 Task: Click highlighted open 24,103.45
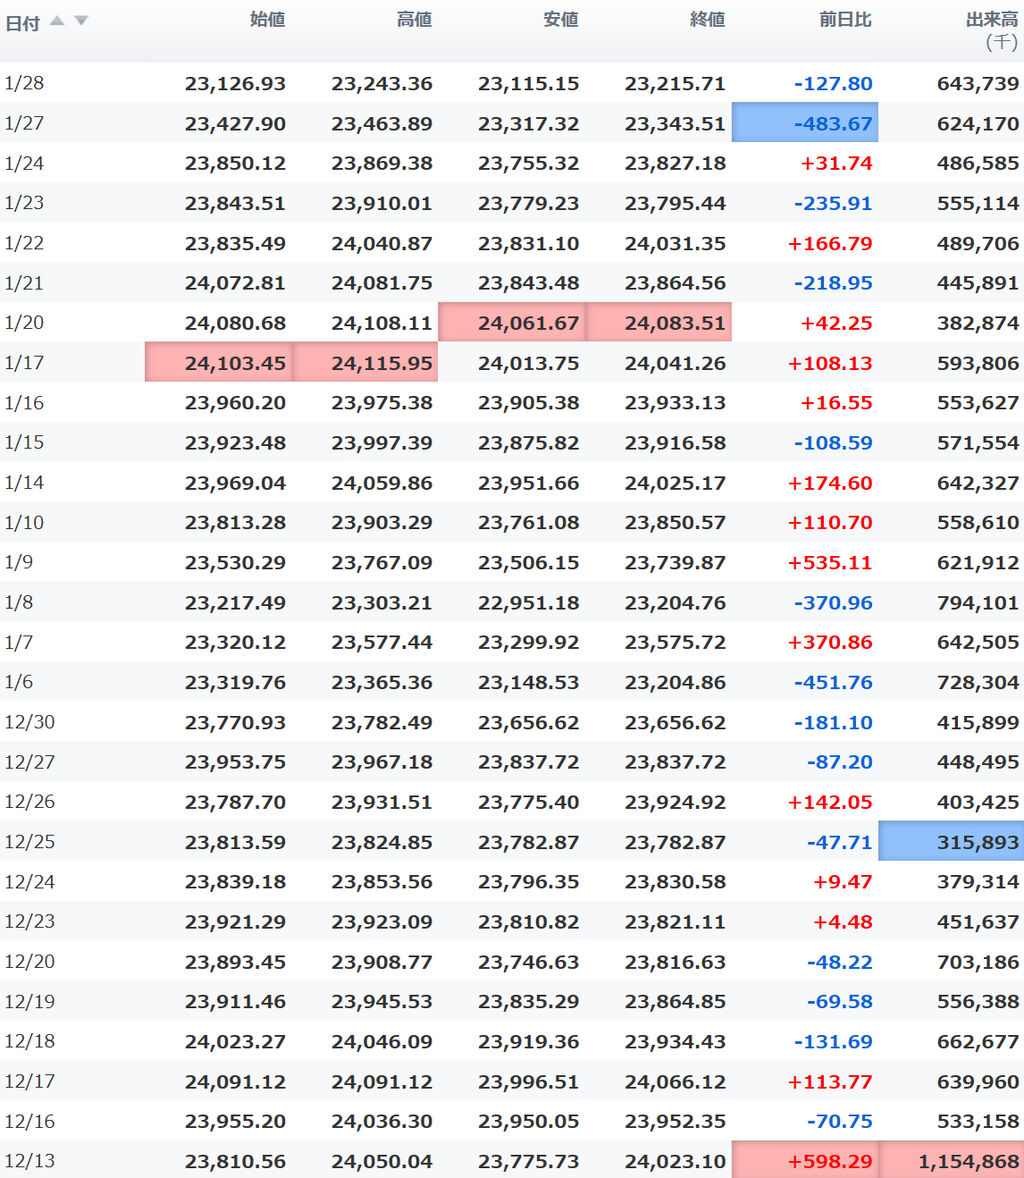pyautogui.click(x=219, y=362)
